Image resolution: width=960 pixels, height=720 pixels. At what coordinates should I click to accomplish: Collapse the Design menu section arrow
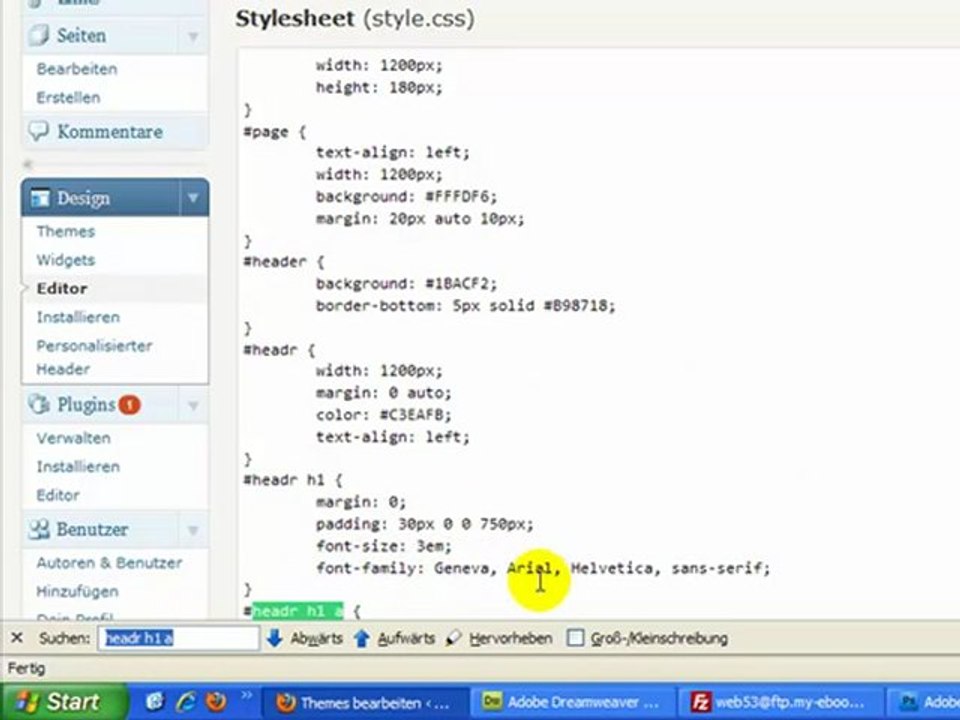[193, 198]
